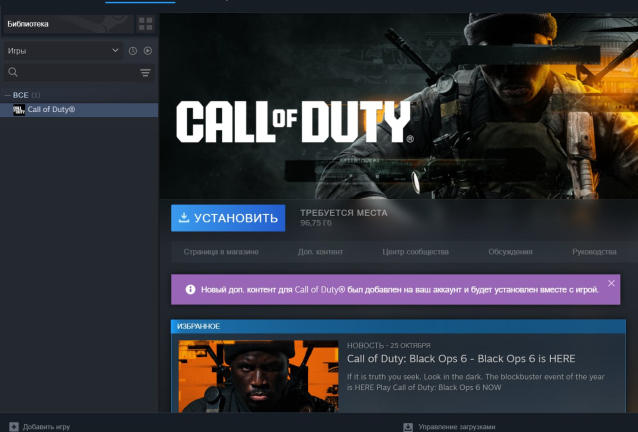The height and width of the screenshot is (432, 638).
Task: Click the Black Ops 6 news thumbnail
Action: pyautogui.click(x=258, y=375)
